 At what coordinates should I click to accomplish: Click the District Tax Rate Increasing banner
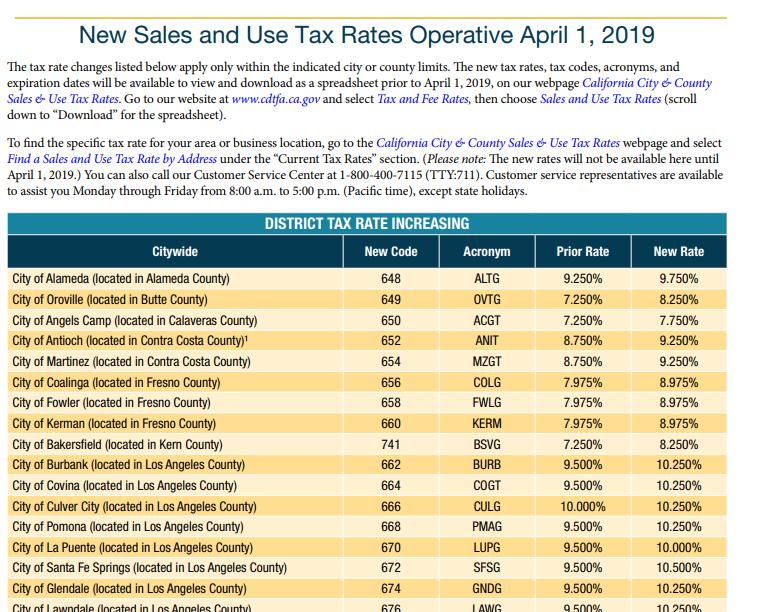pyautogui.click(x=367, y=223)
